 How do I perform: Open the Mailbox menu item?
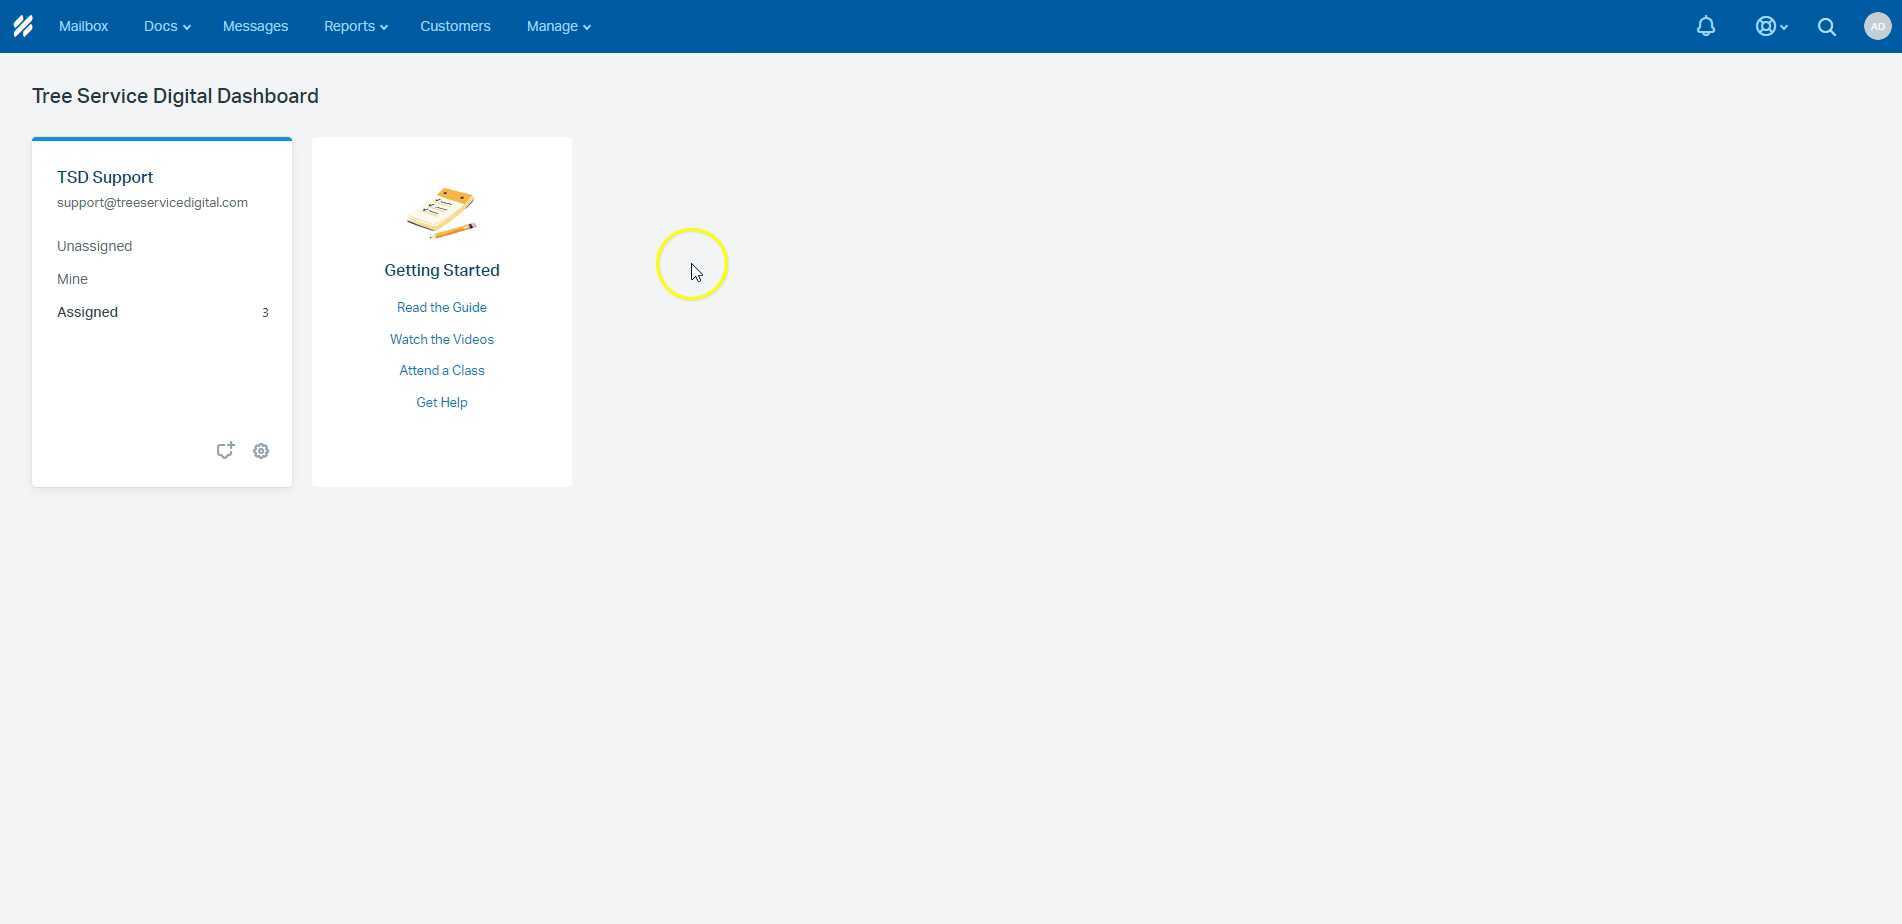pos(83,26)
